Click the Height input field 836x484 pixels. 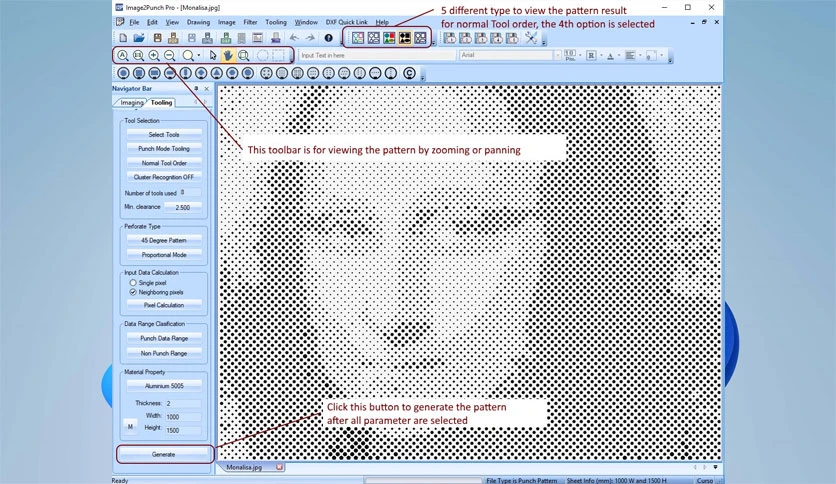tap(183, 430)
